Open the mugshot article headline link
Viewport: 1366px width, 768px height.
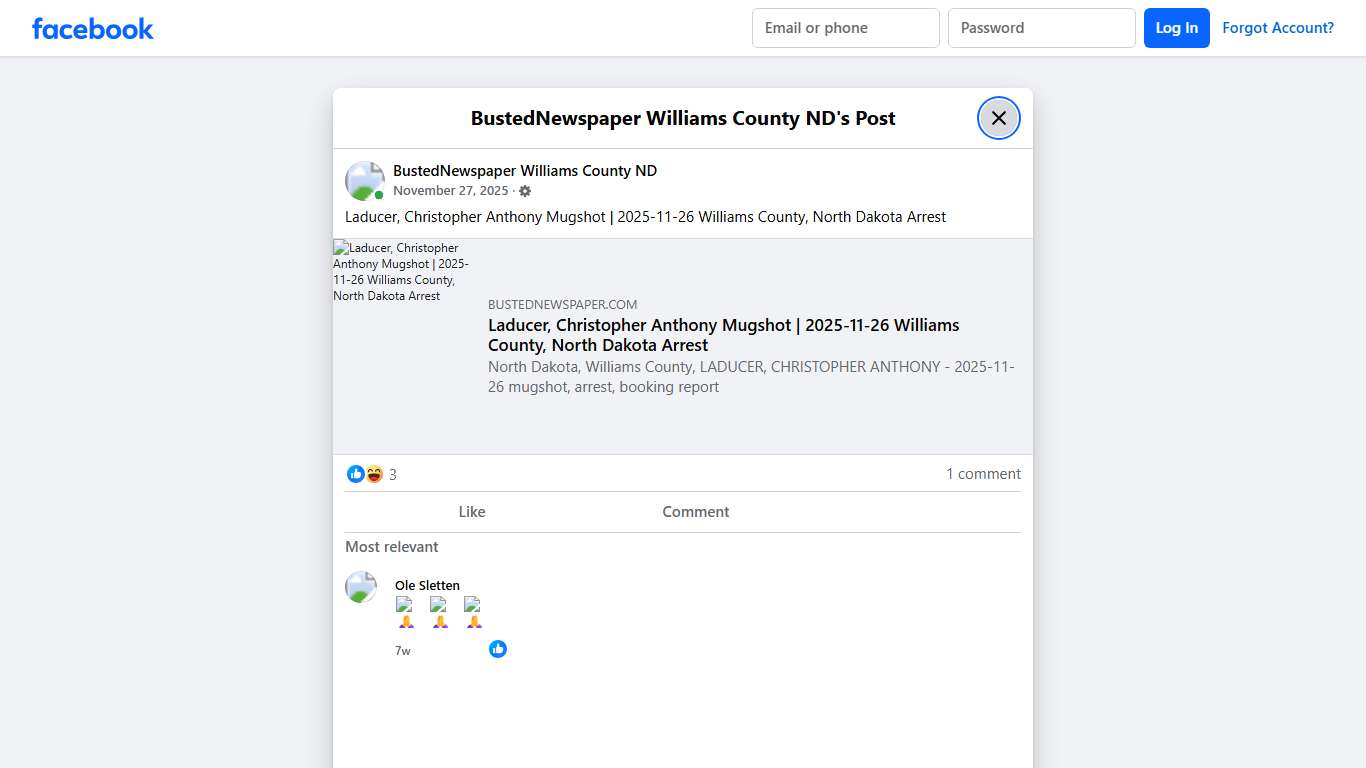(x=723, y=335)
